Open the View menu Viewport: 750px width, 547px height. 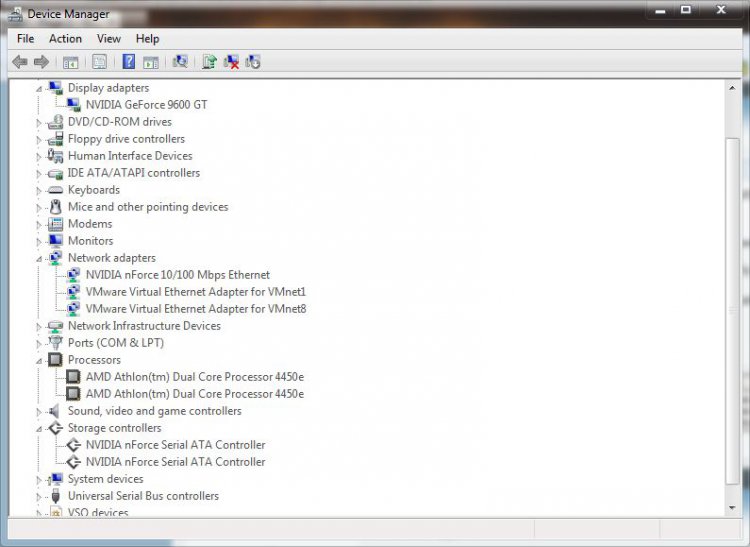point(109,39)
